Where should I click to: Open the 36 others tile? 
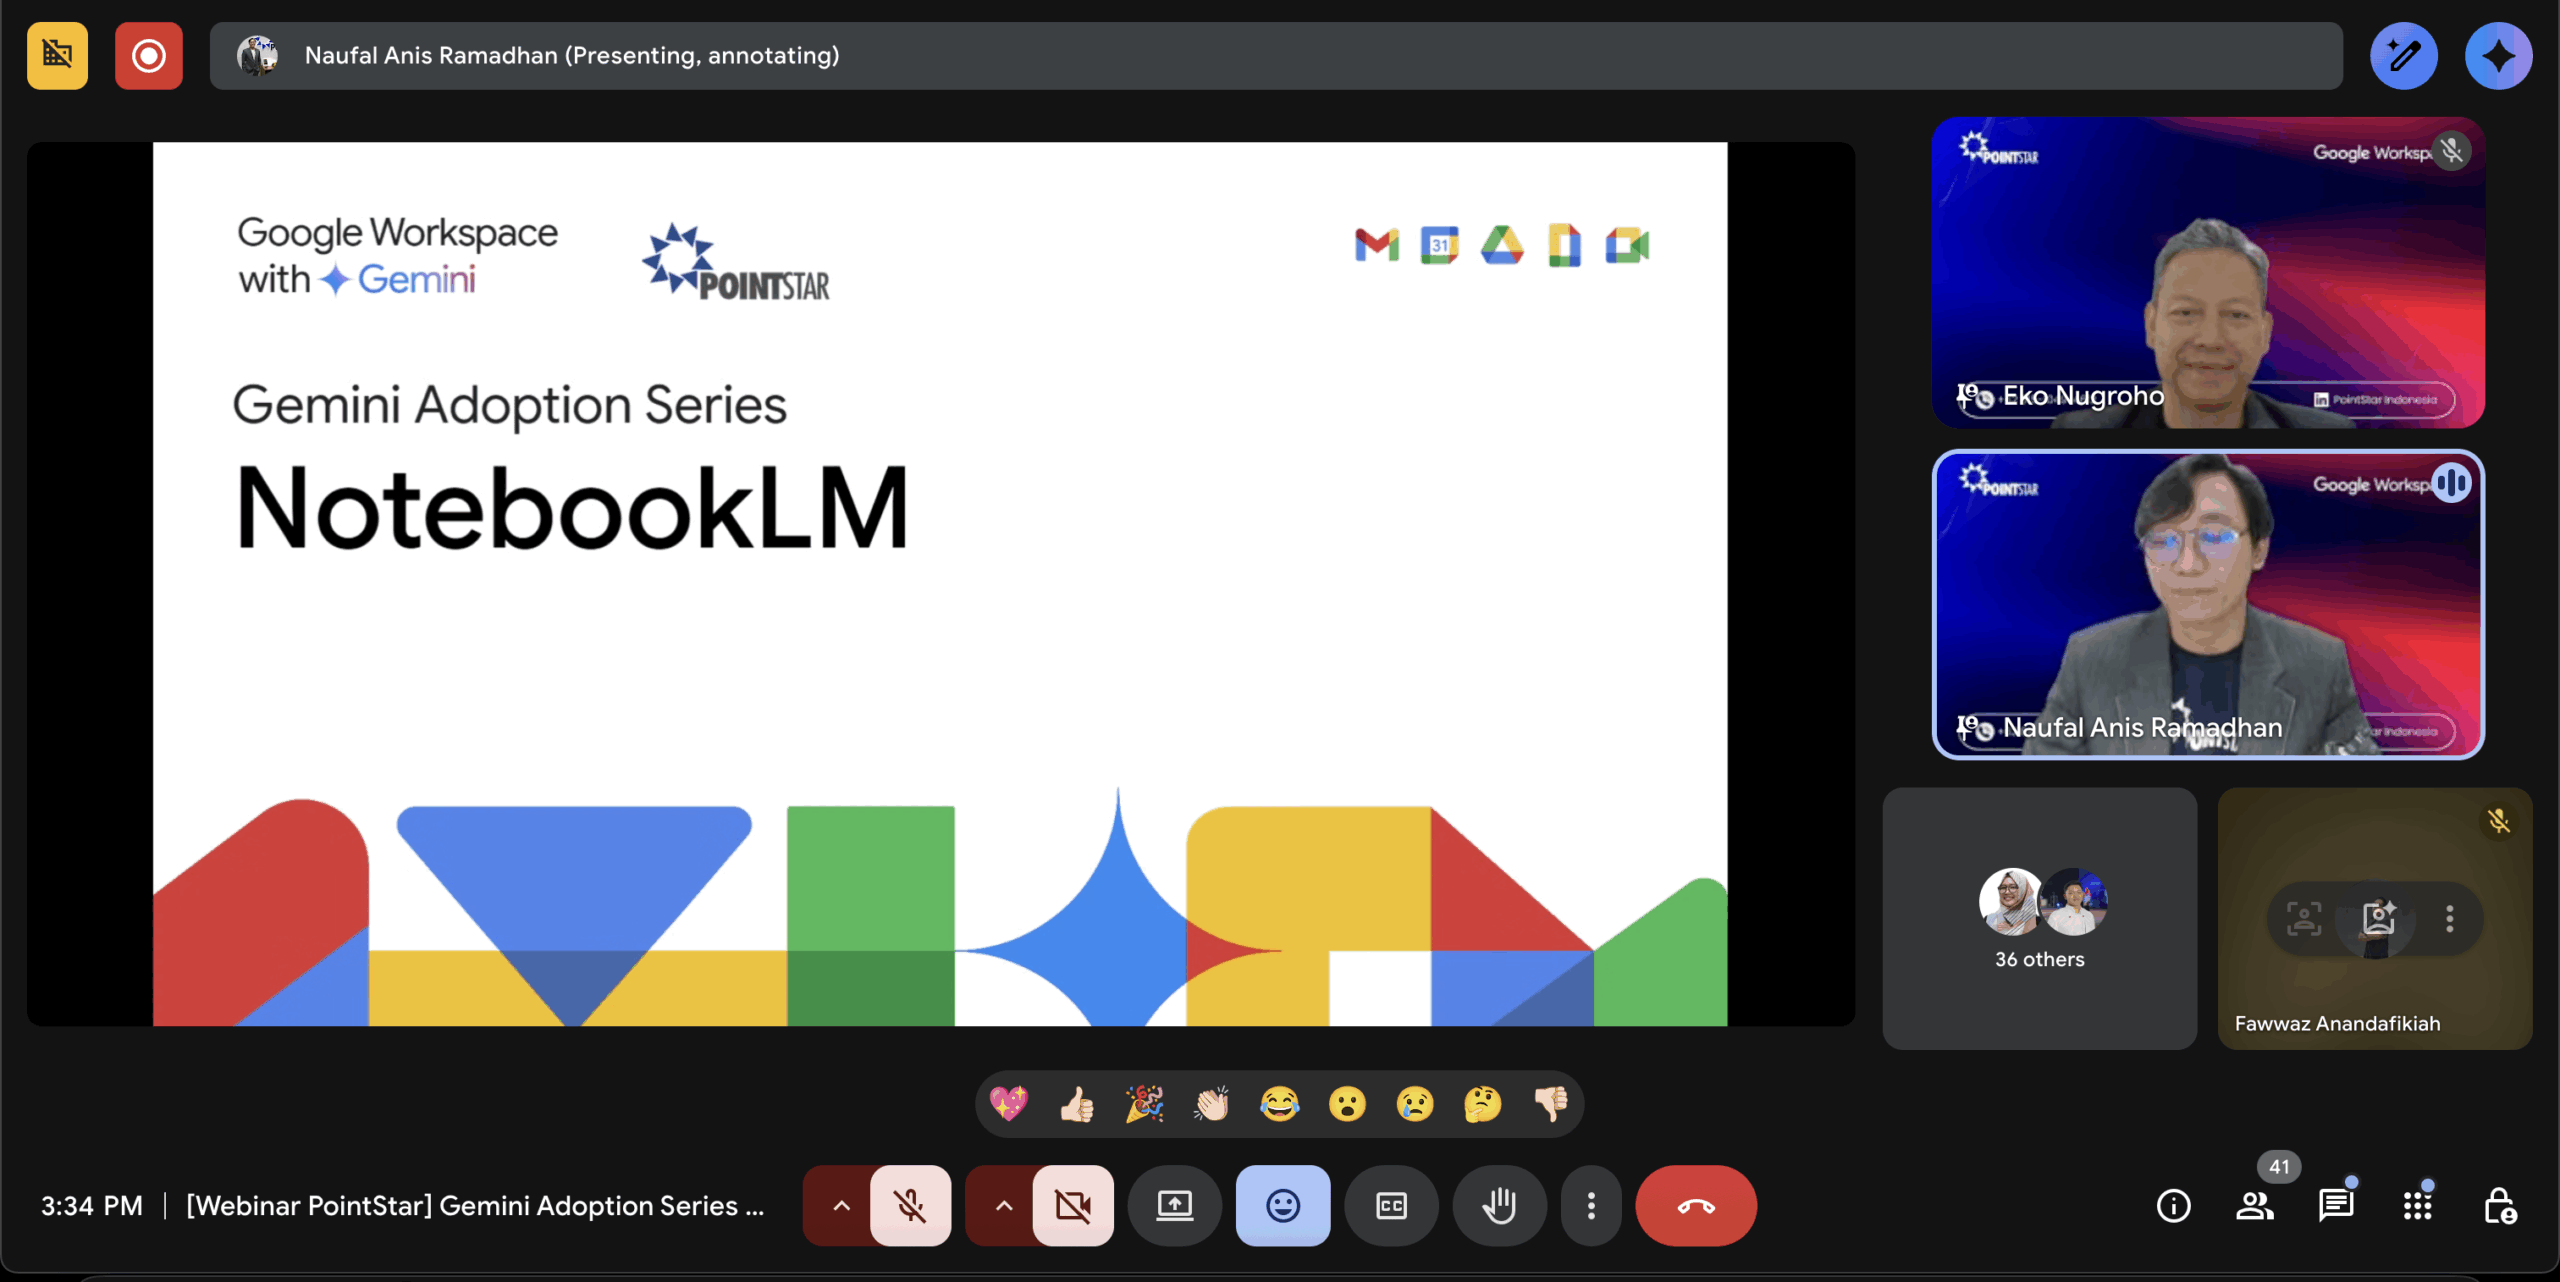(2039, 918)
